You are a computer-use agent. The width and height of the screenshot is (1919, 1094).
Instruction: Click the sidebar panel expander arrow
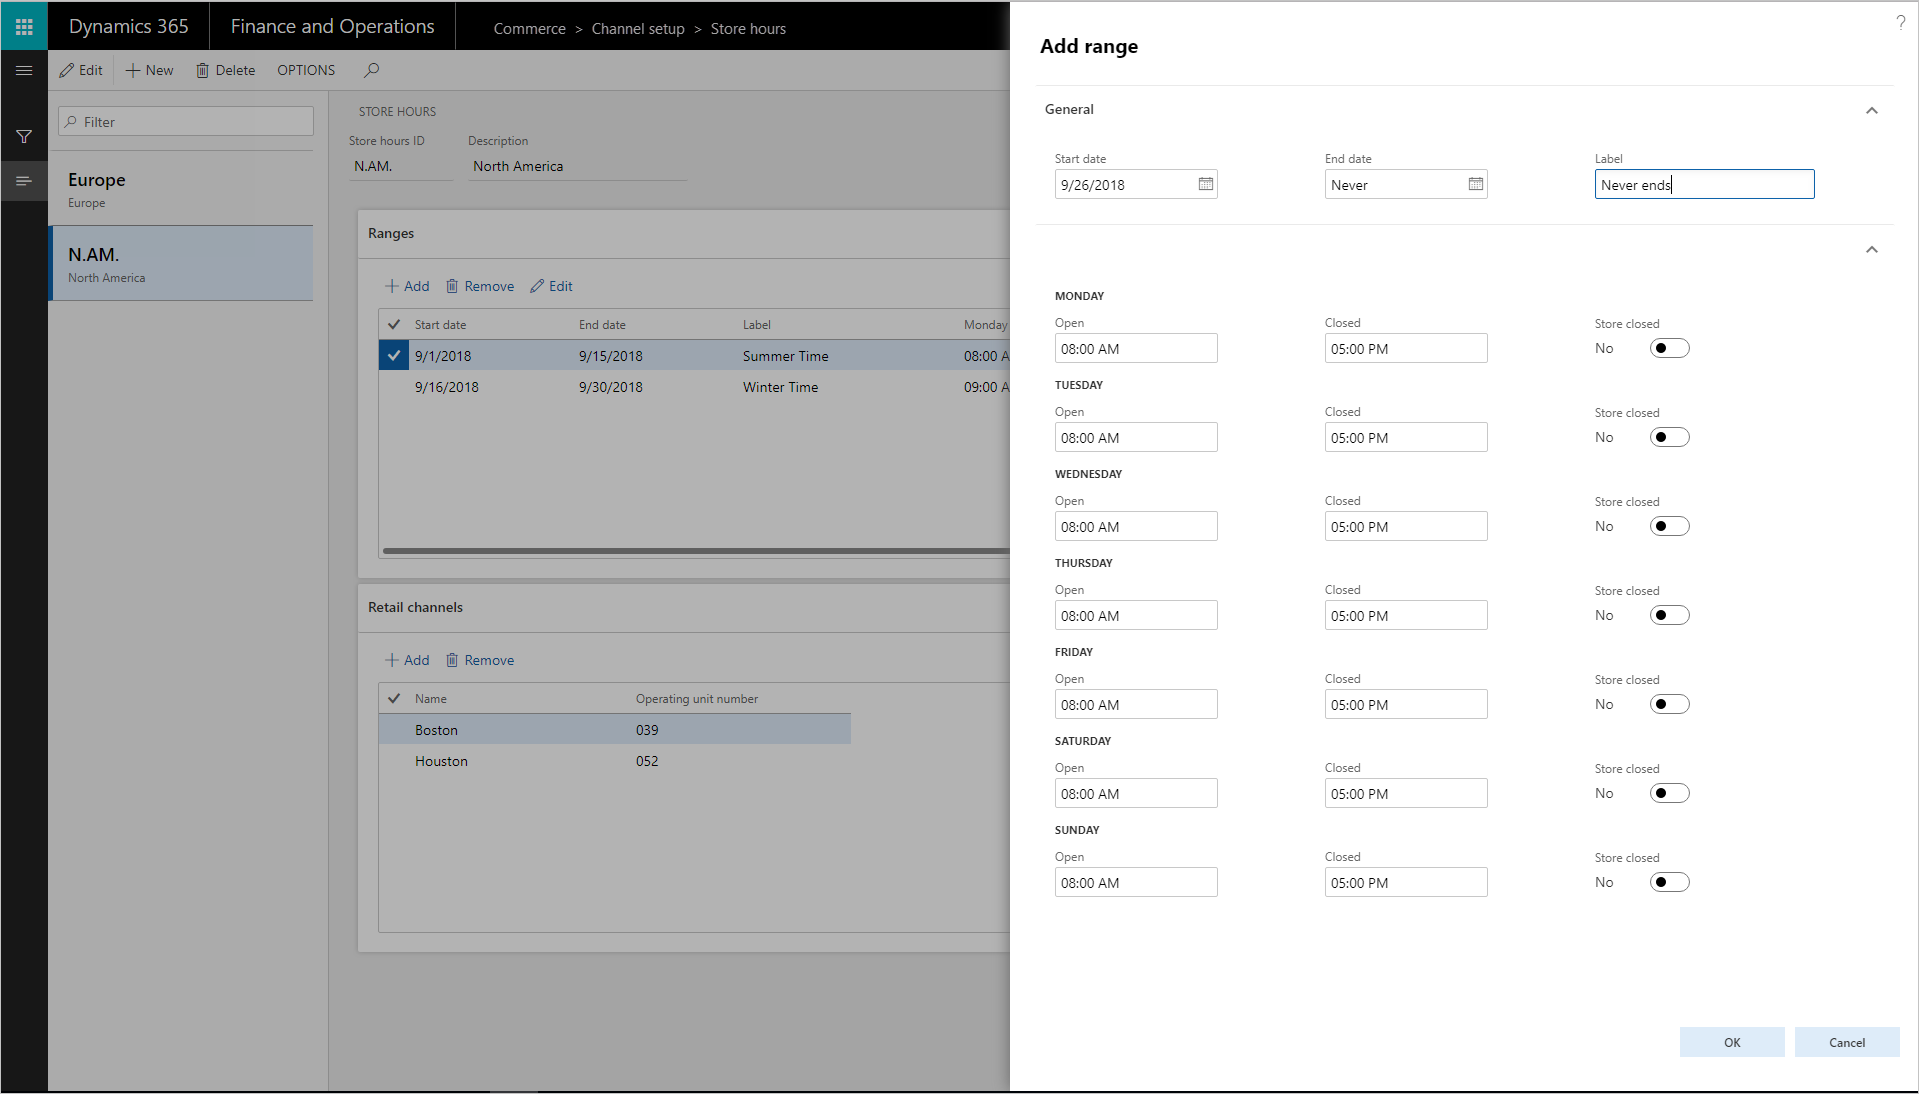tap(23, 181)
